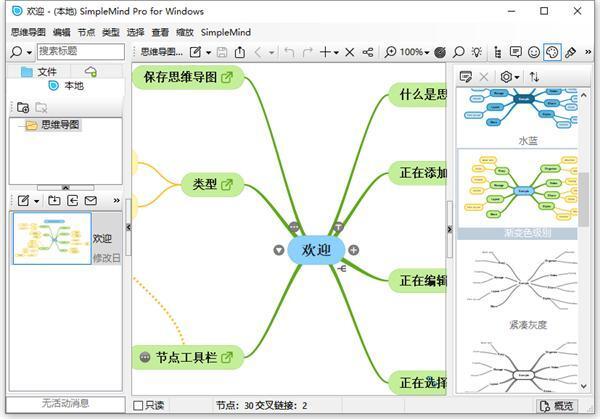The image size is (600, 419).
Task: Click the new mind map icon in explorer toolbar
Action: pyautogui.click(x=23, y=201)
